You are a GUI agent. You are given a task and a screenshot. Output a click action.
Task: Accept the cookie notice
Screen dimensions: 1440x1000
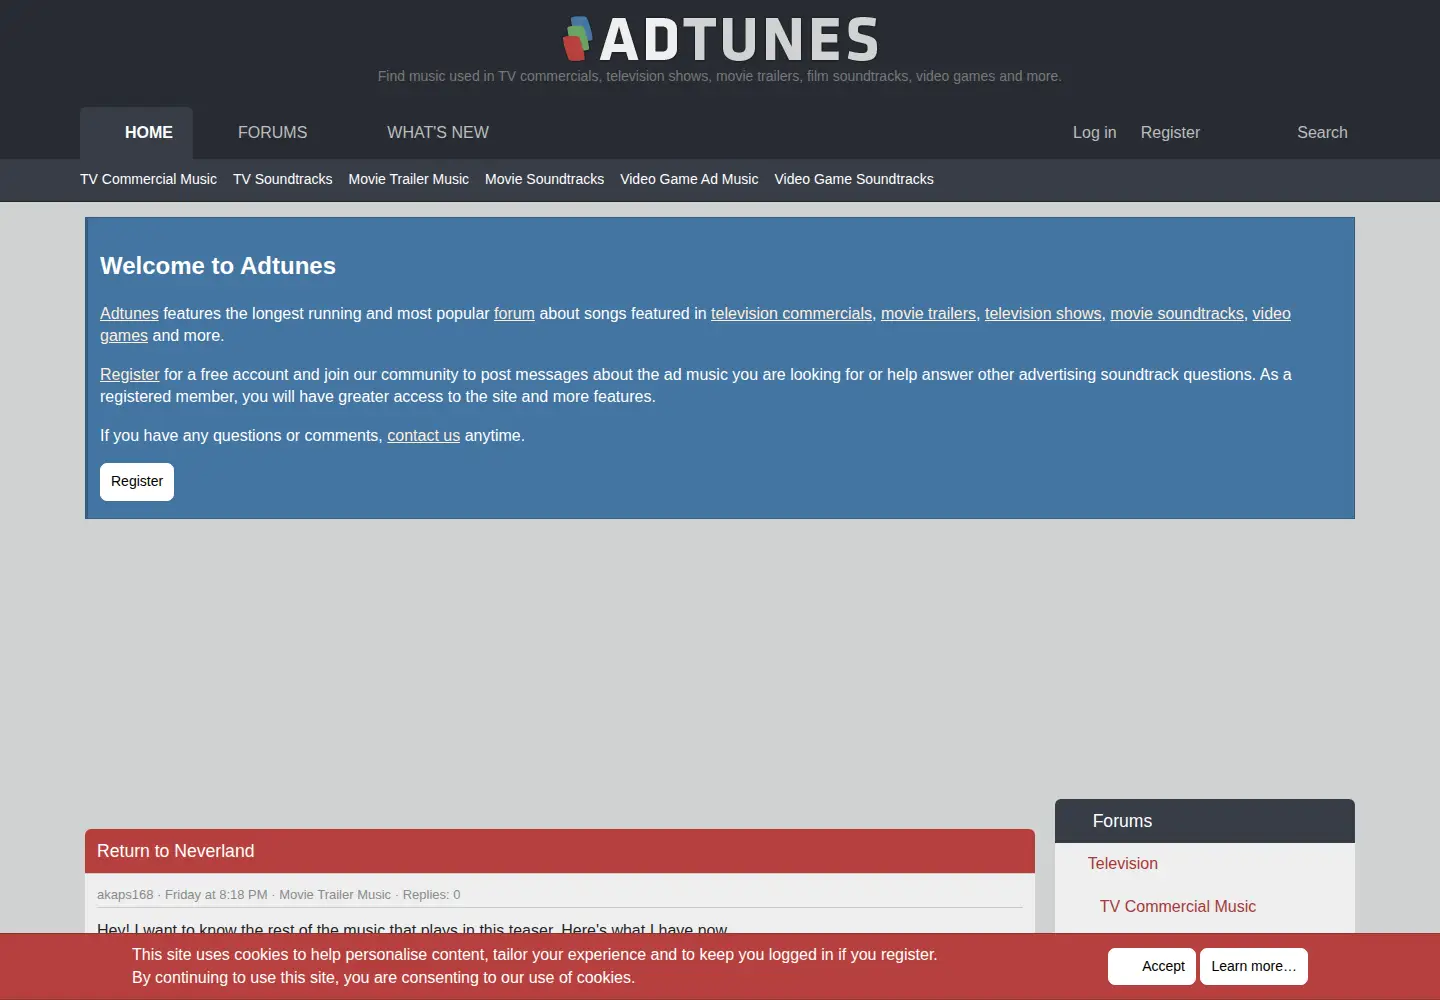pos(1152,967)
